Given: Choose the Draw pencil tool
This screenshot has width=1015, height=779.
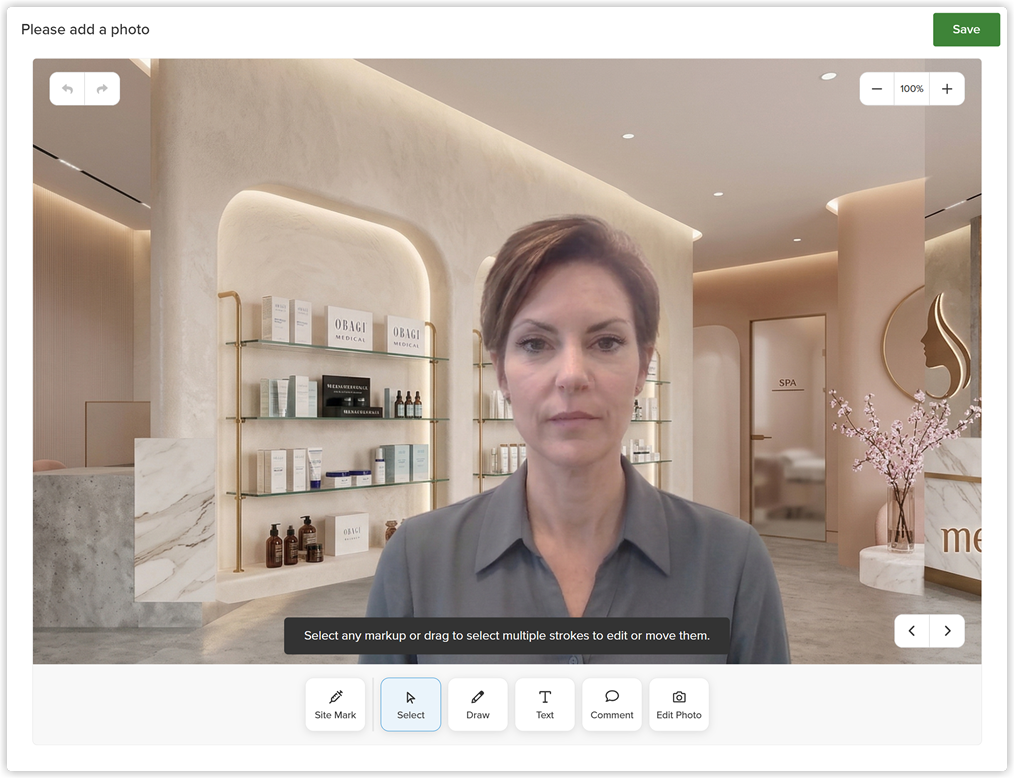Looking at the screenshot, I should [478, 705].
